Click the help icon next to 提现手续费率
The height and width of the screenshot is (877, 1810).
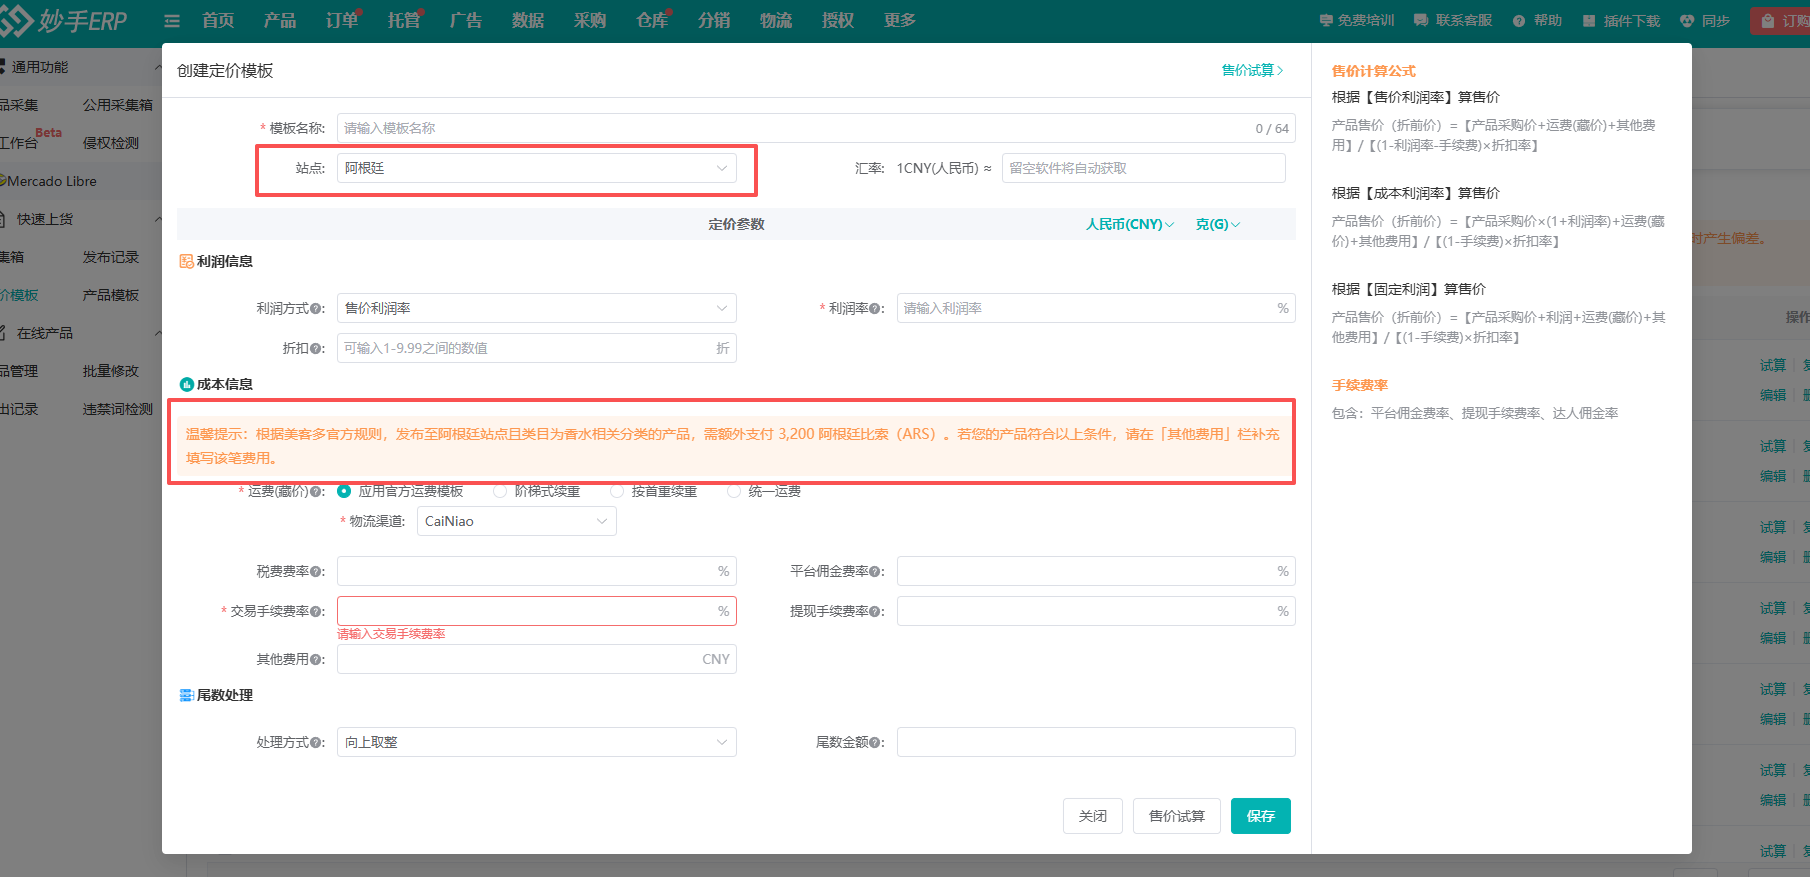pyautogui.click(x=876, y=612)
